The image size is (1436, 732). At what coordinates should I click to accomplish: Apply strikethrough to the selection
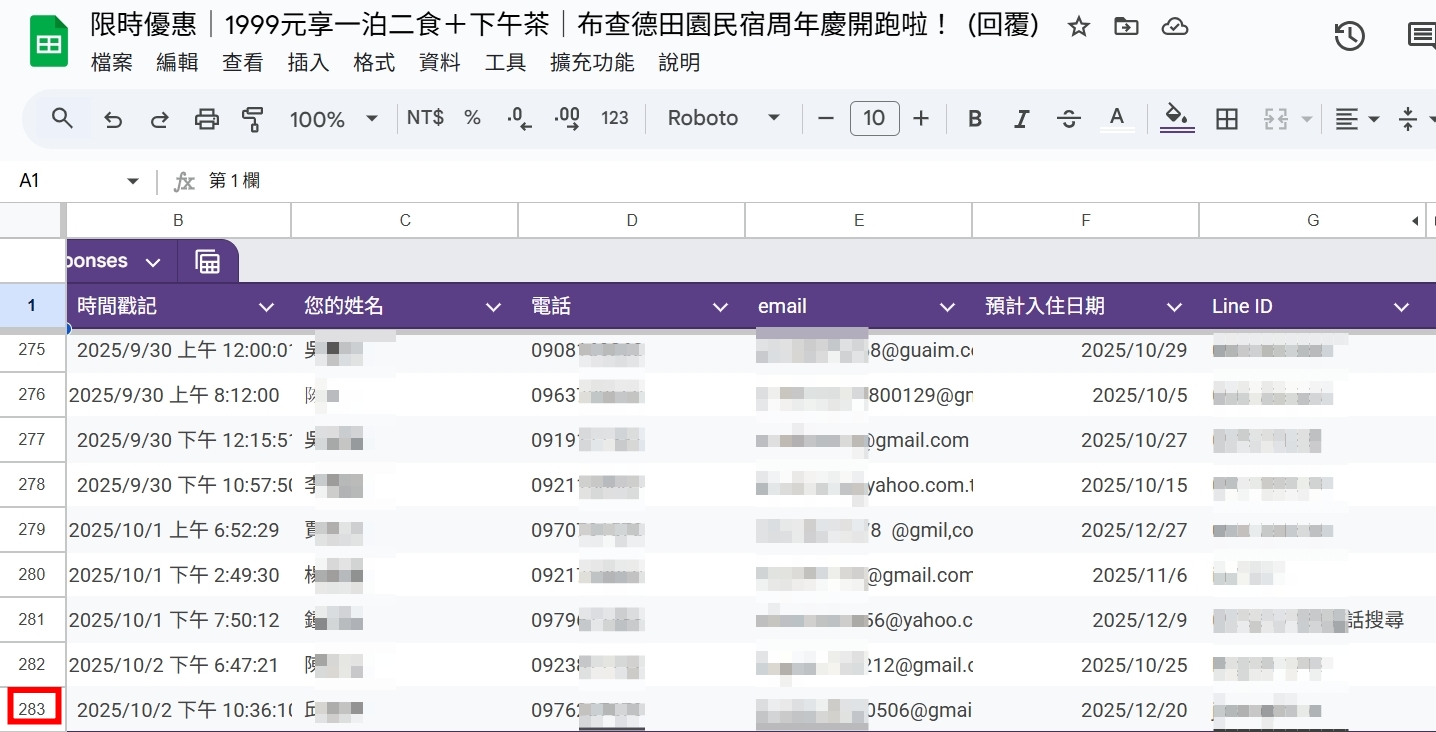(1069, 118)
